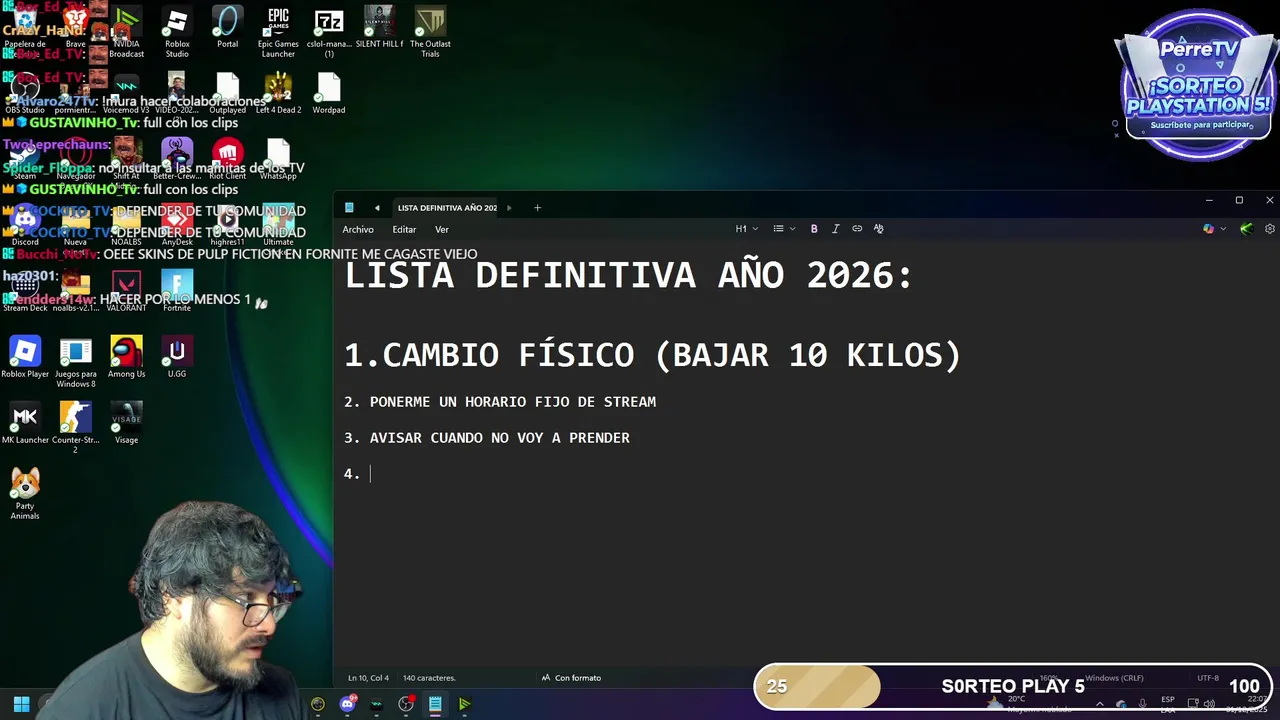Toggle italic formatting in Notepad
The width and height of the screenshot is (1280, 720).
tap(836, 229)
